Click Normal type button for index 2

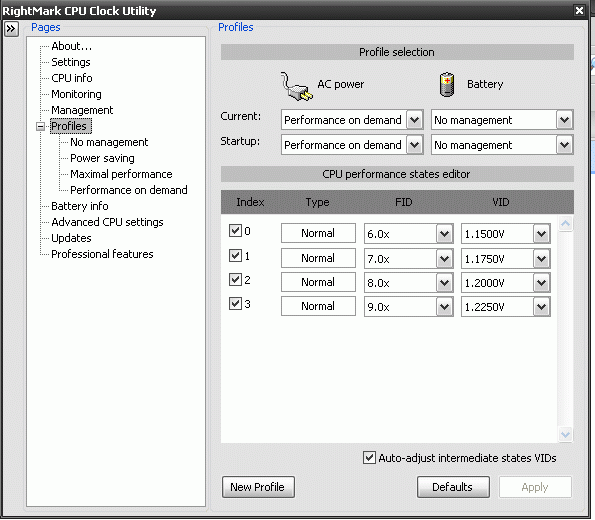318,282
